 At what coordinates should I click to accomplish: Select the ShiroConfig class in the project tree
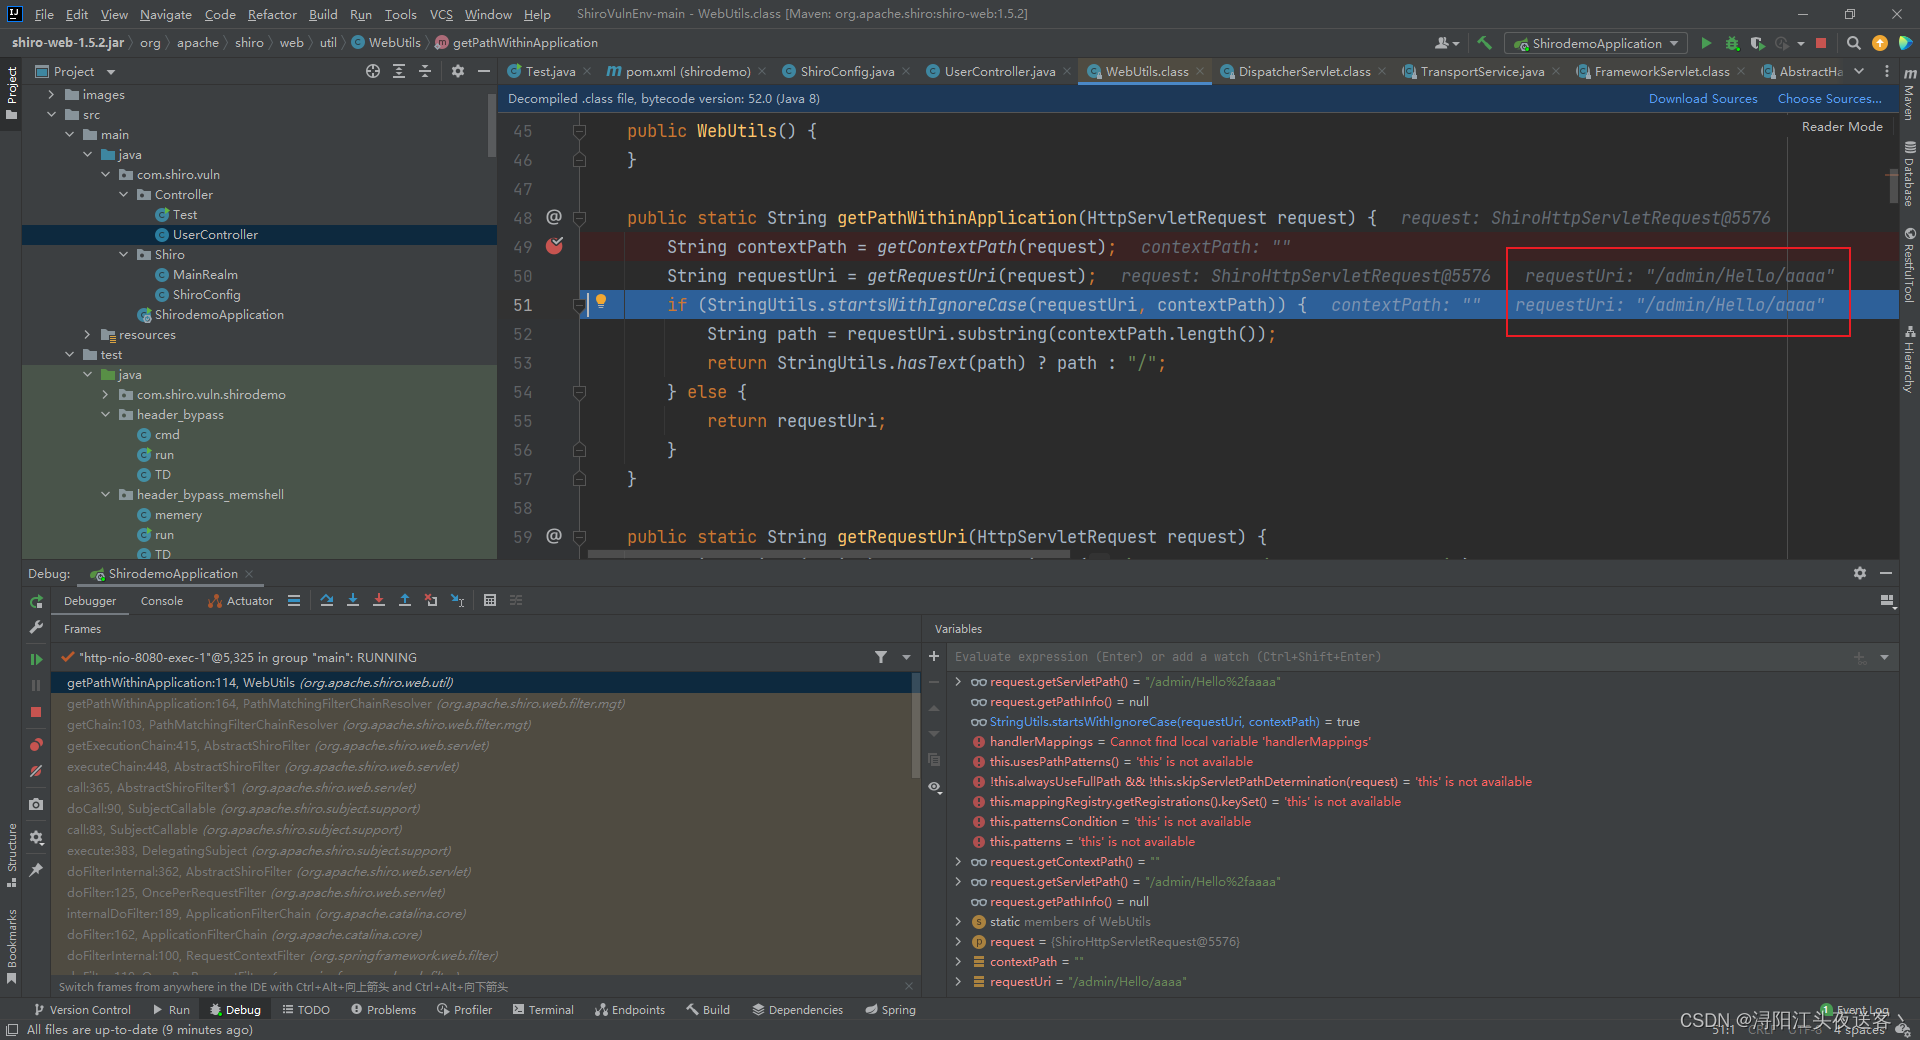pyautogui.click(x=206, y=295)
